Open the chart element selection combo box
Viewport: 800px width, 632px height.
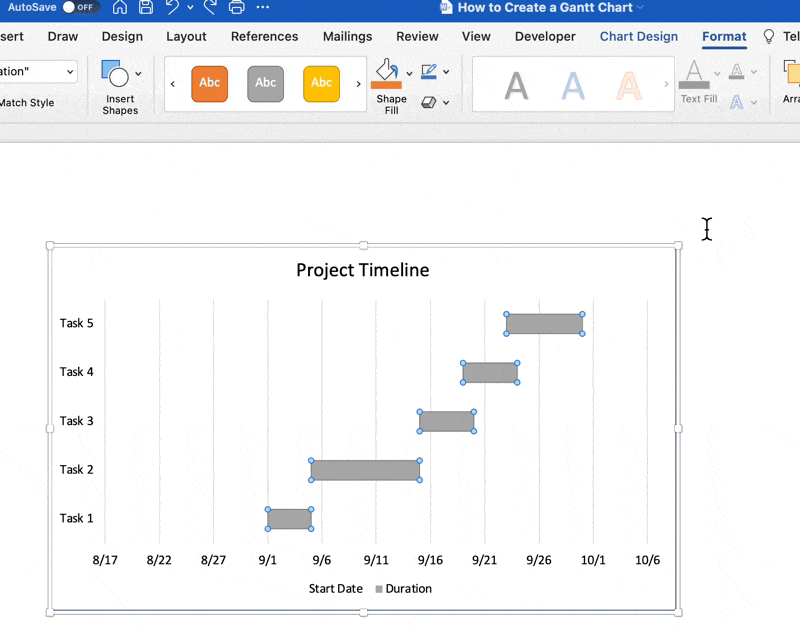coord(38,71)
